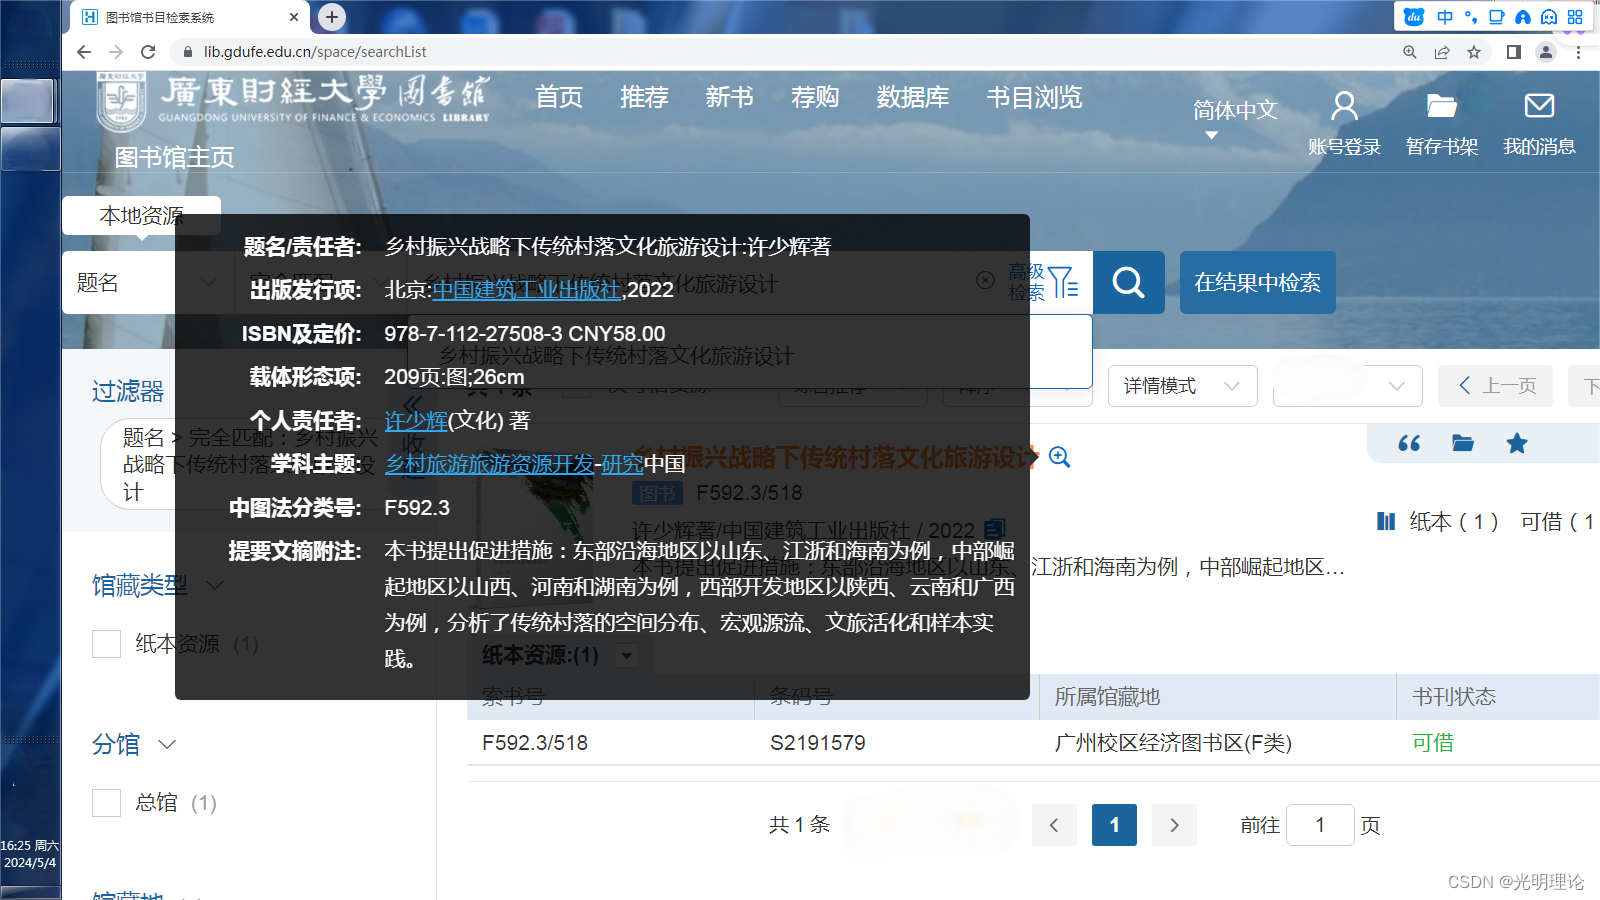Click barcode S2191579 in table

point(818,743)
